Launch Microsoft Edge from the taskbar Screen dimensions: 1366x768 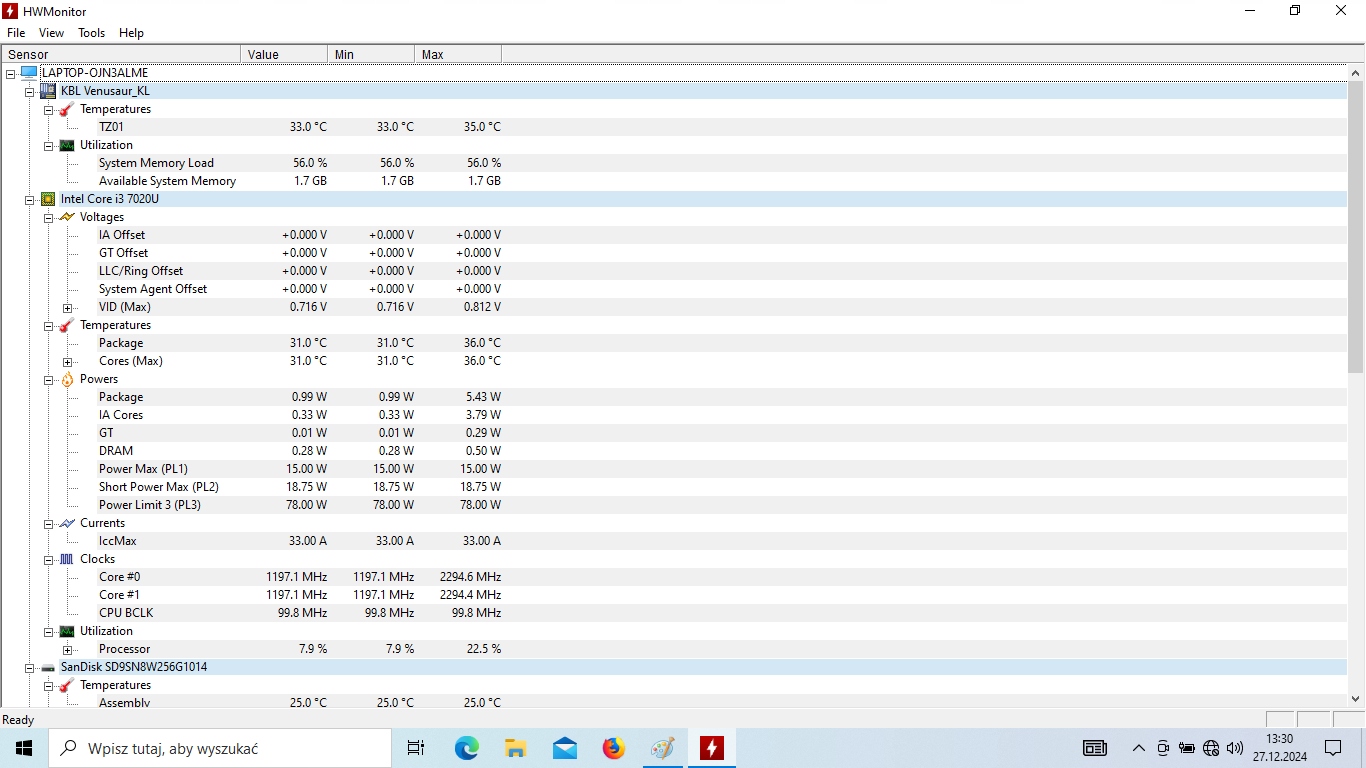pyautogui.click(x=466, y=748)
